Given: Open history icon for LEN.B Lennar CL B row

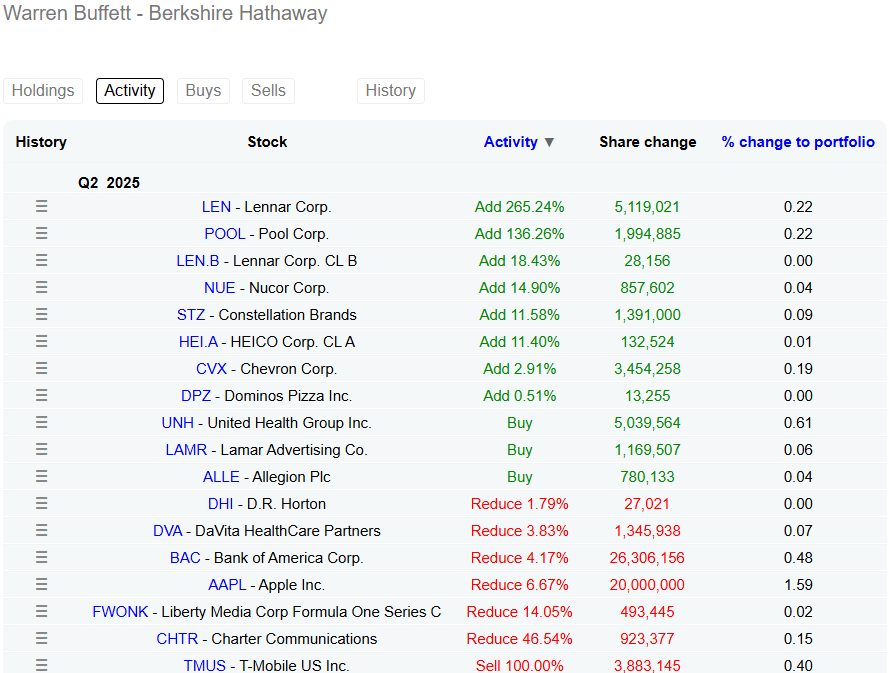Looking at the screenshot, I should click(x=41, y=260).
